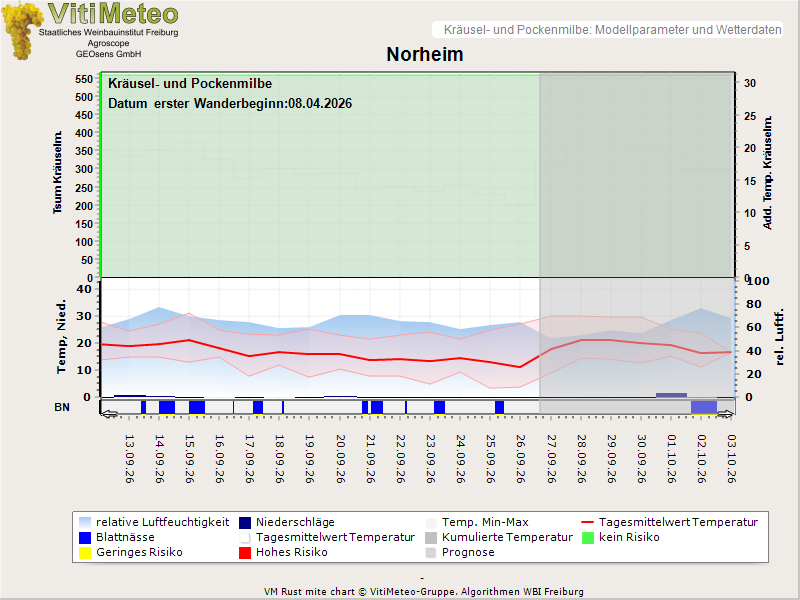
Task: Click the Prognose legend swatch
Action: [431, 553]
